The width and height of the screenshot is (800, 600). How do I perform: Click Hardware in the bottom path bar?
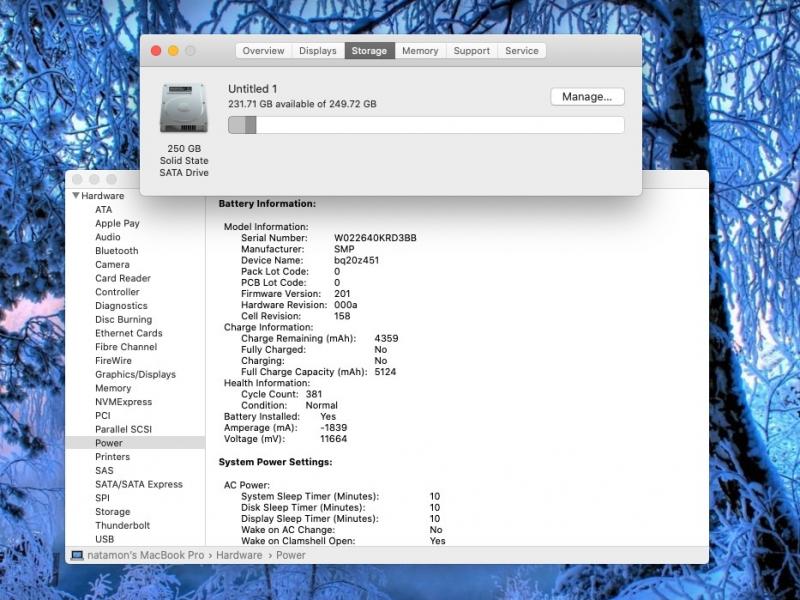(239, 555)
